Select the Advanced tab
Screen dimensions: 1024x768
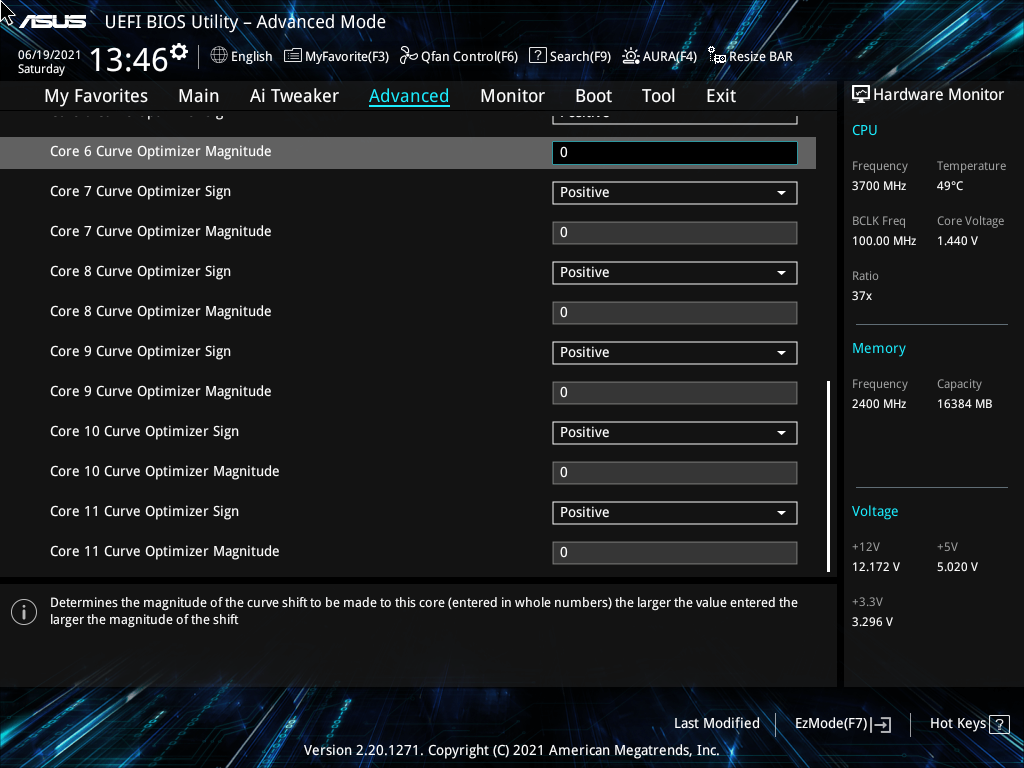click(409, 96)
